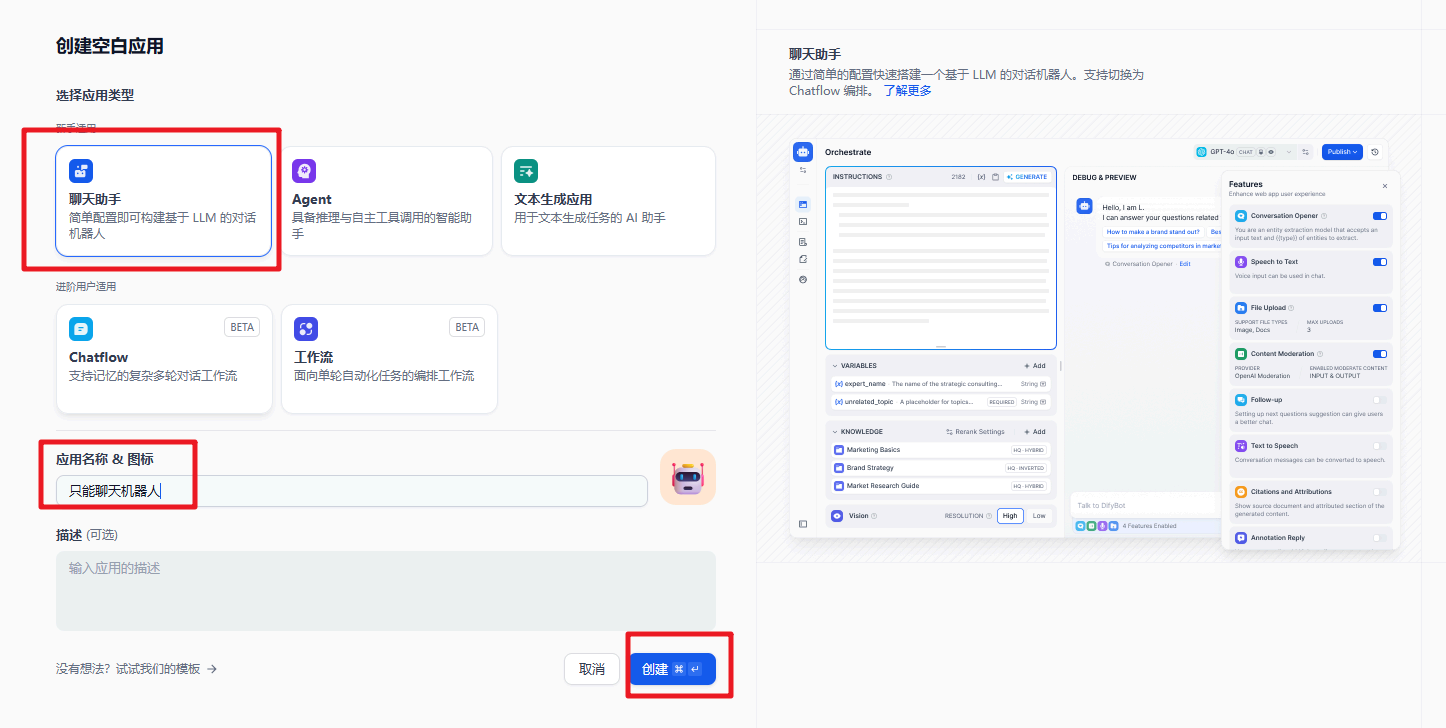Image resolution: width=1446 pixels, height=728 pixels.
Task: Select the 聊天助手 app type card
Action: point(164,201)
